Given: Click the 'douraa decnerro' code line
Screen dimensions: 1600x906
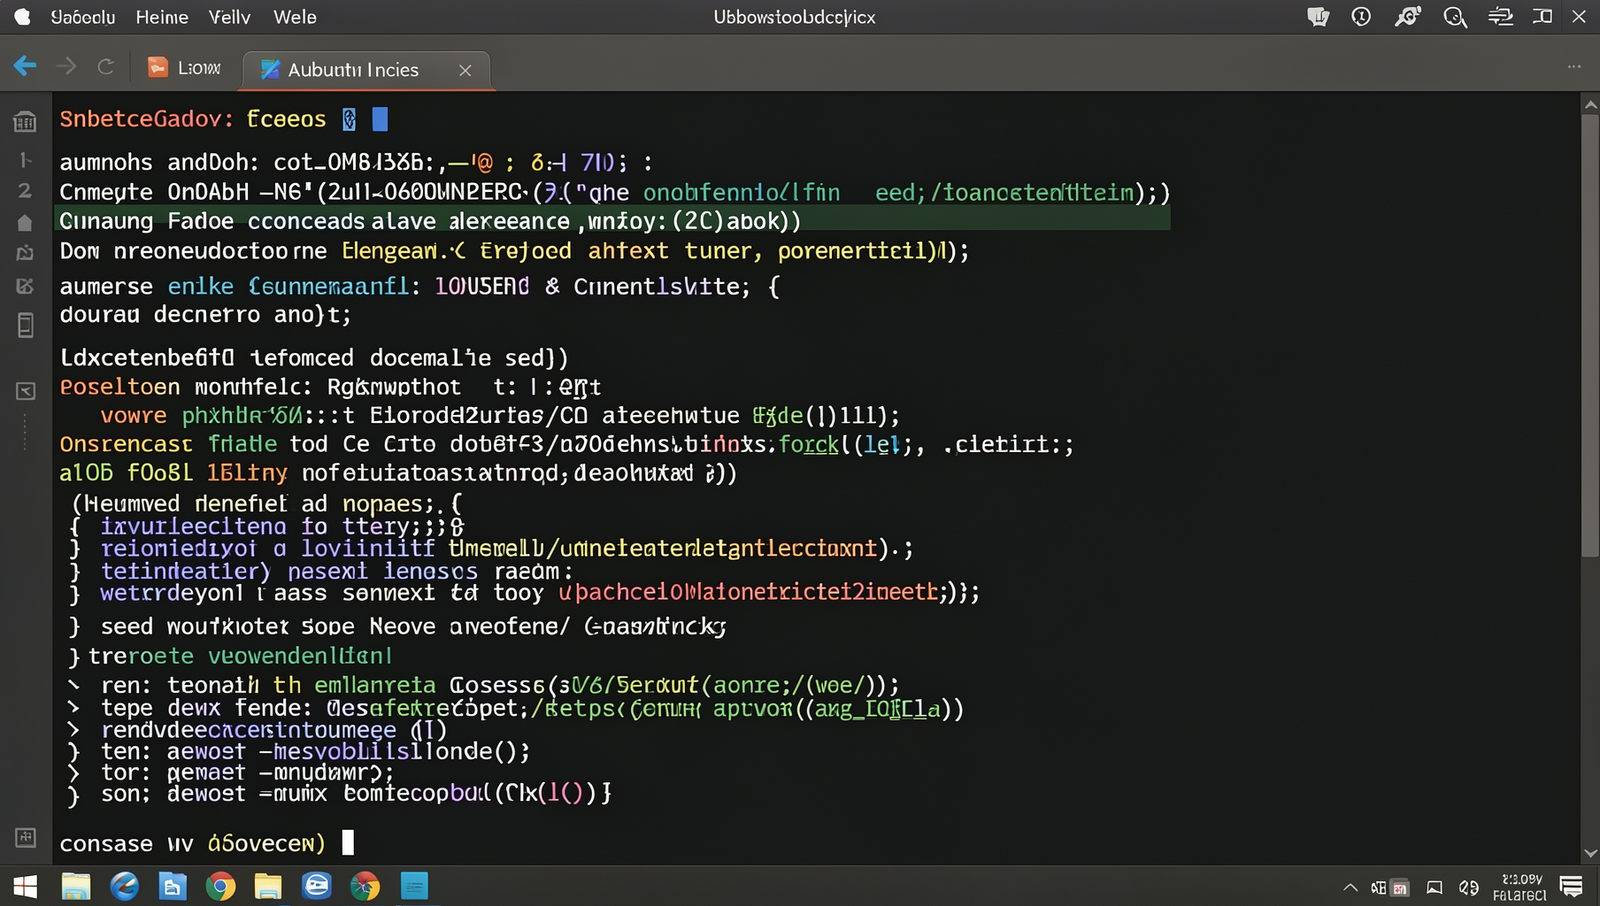Looking at the screenshot, I should [205, 315].
